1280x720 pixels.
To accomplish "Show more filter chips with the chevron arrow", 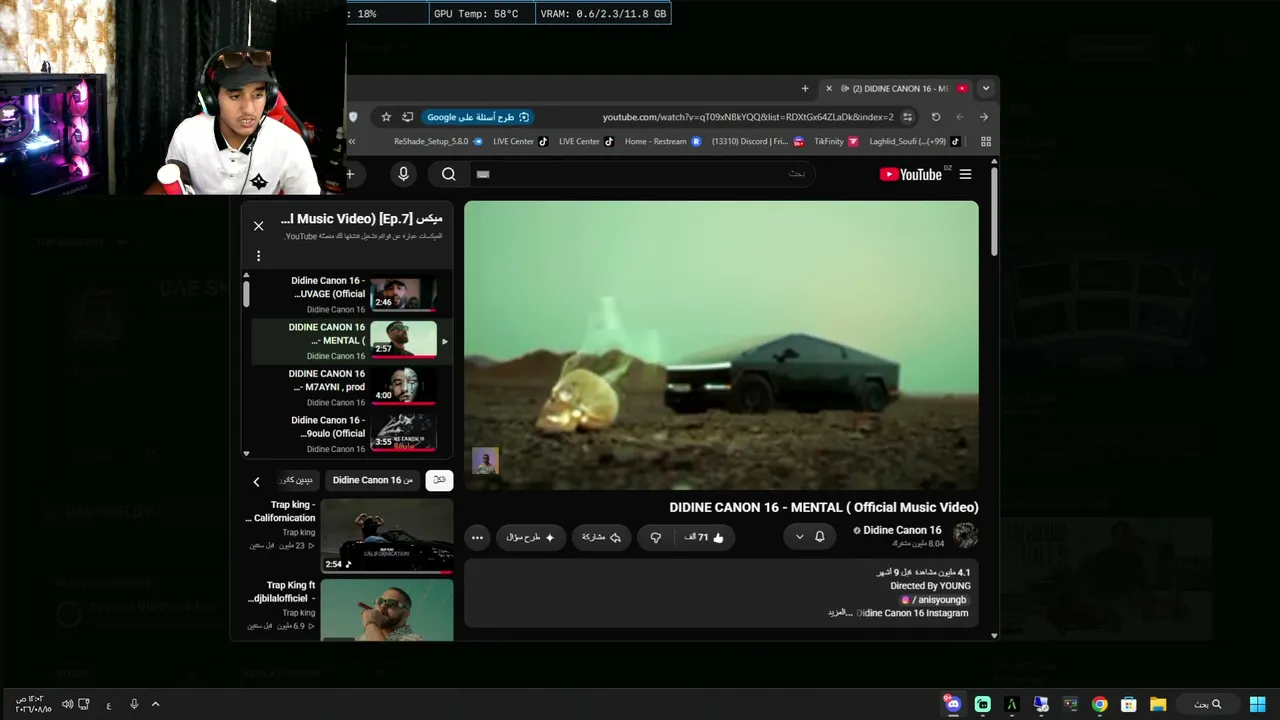I will point(256,481).
